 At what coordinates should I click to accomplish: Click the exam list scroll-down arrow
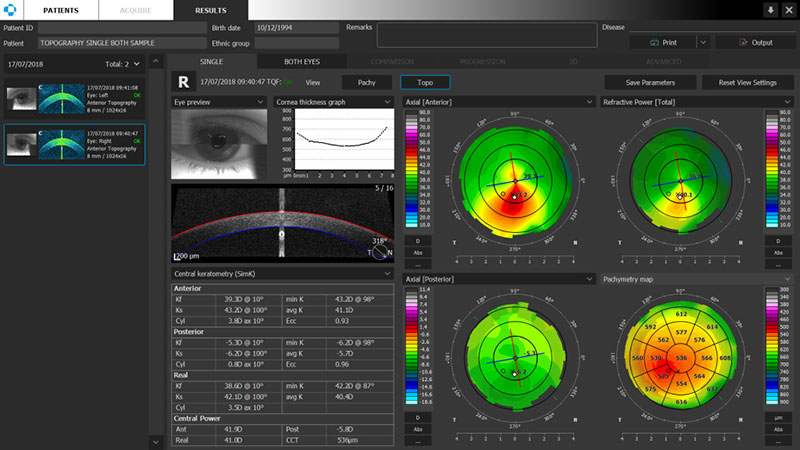point(156,442)
